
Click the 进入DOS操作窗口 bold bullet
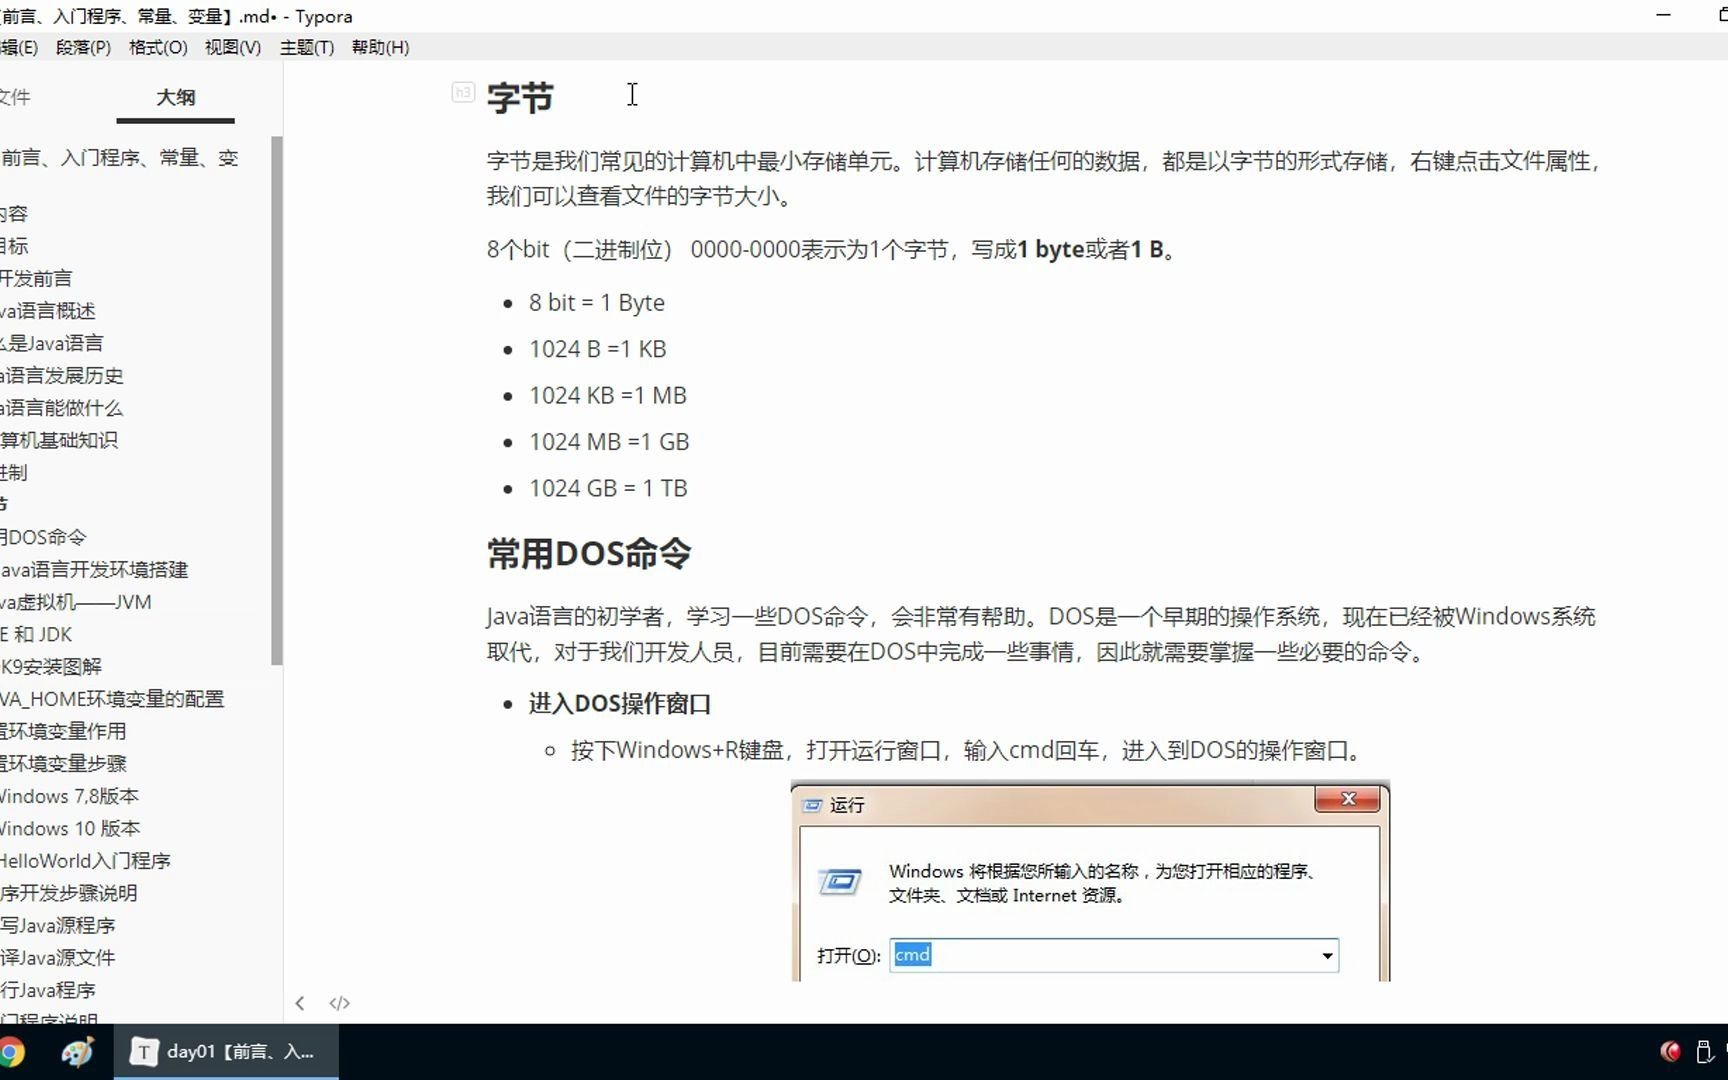620,704
